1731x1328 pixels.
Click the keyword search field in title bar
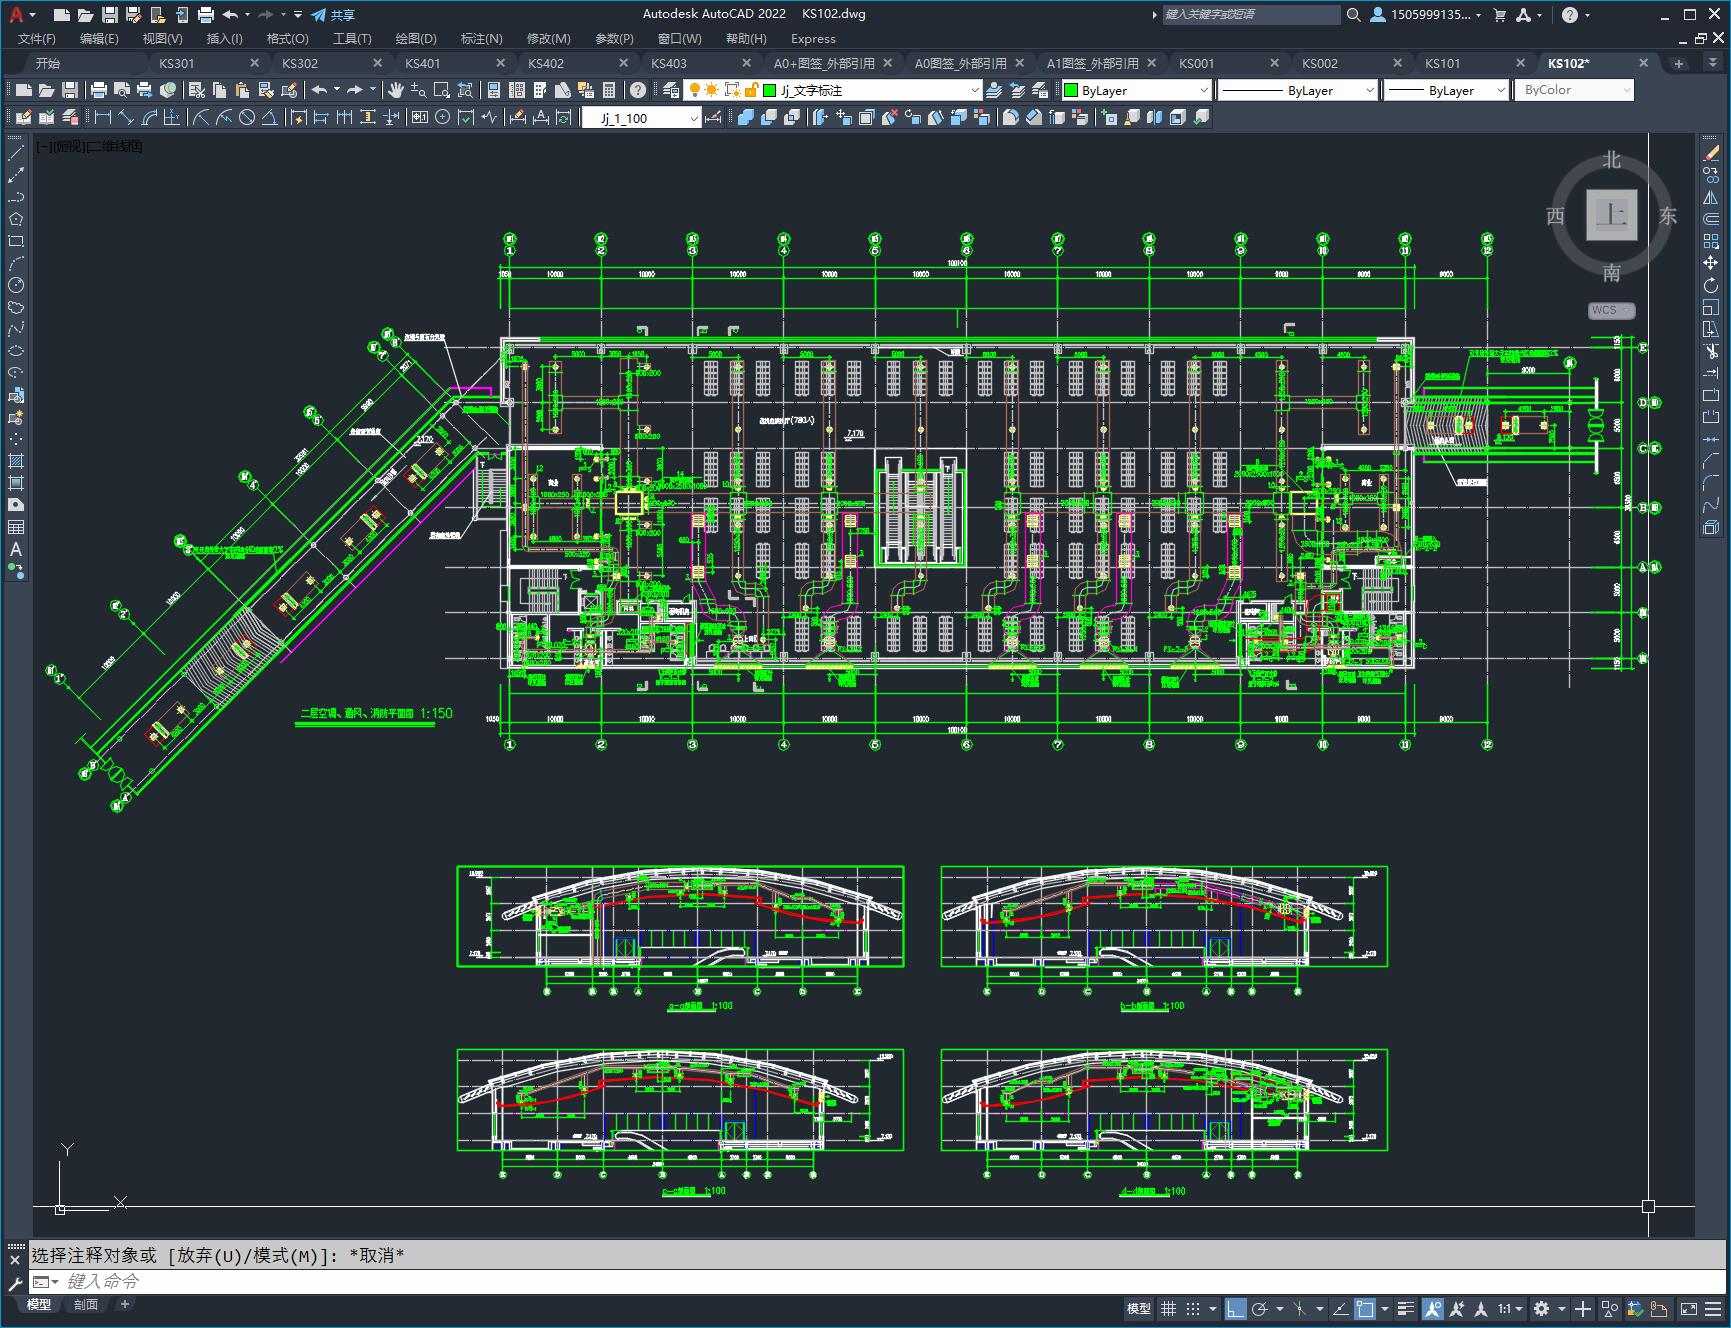tap(1251, 15)
